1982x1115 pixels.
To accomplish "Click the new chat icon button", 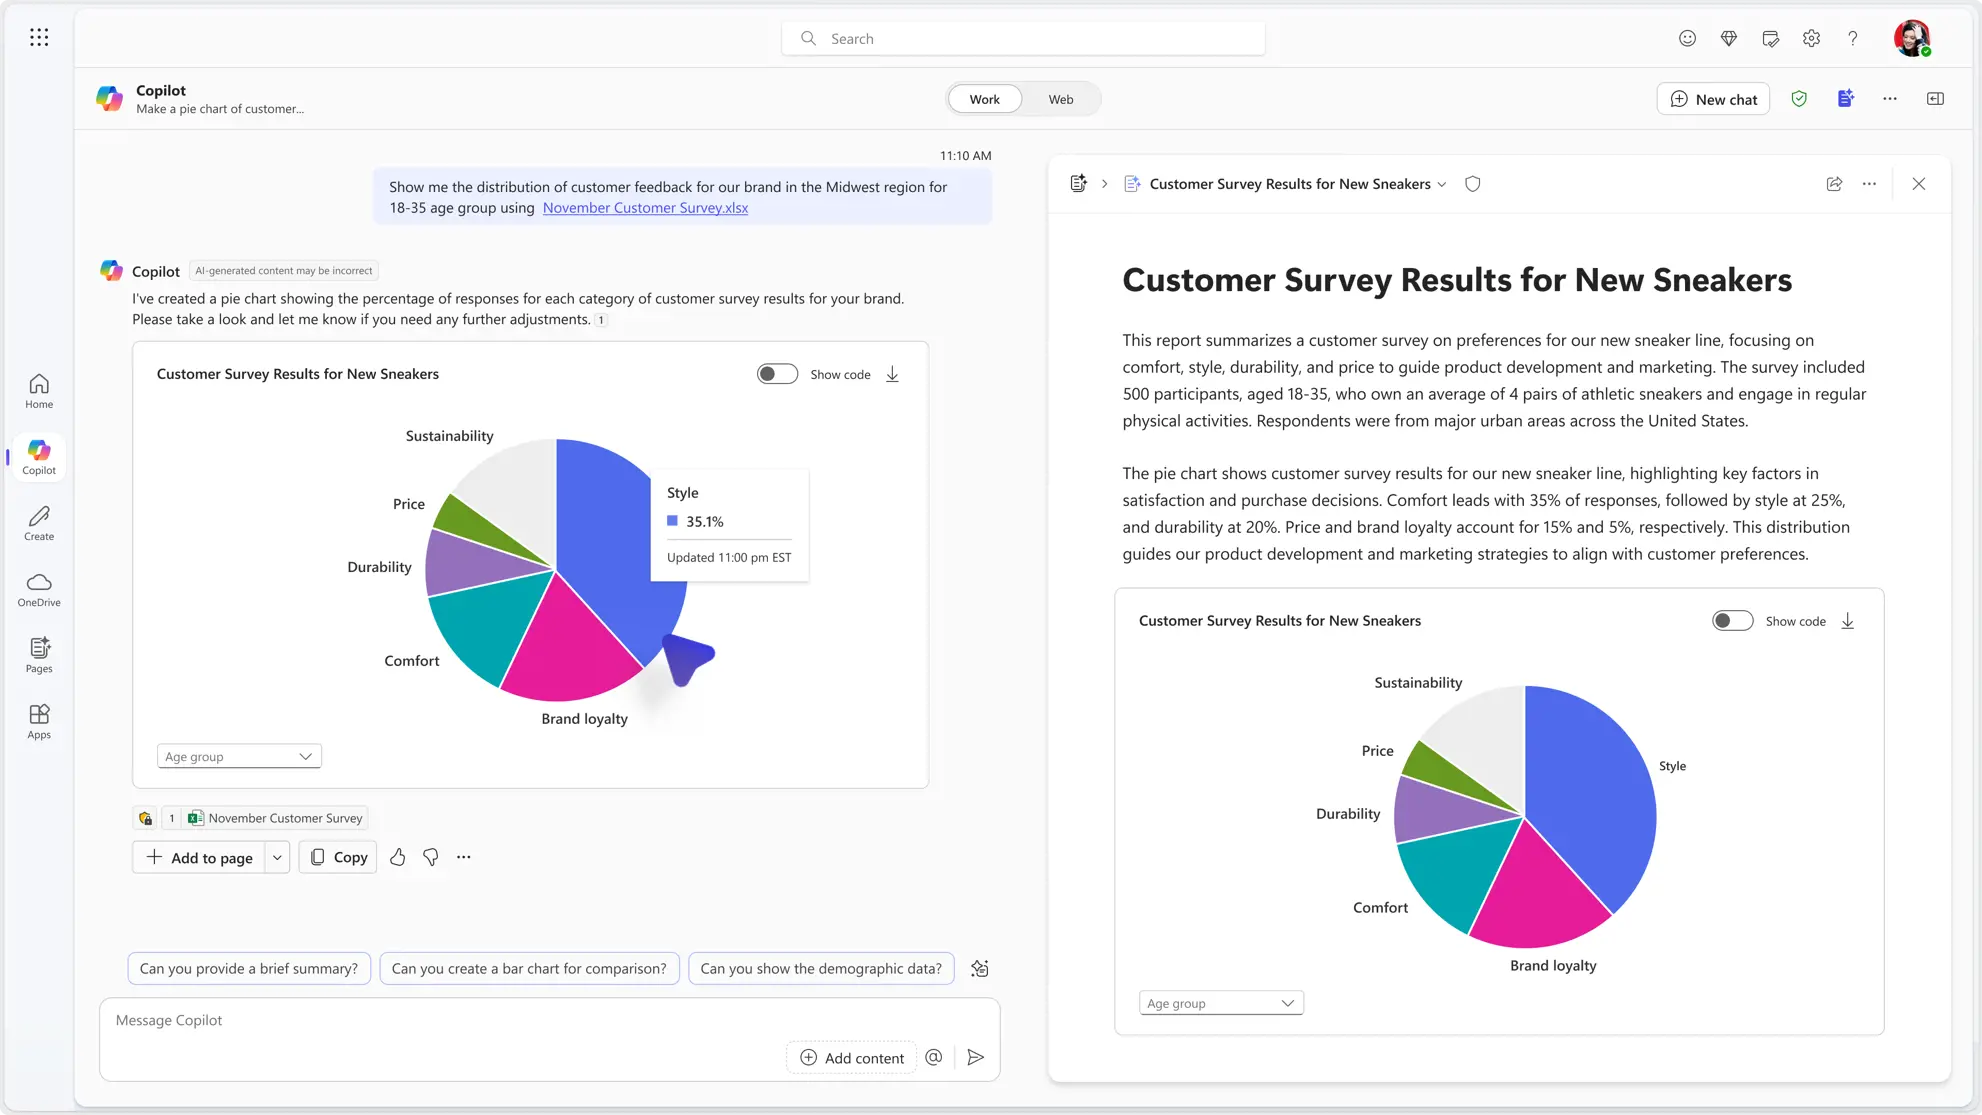I will pos(1712,98).
